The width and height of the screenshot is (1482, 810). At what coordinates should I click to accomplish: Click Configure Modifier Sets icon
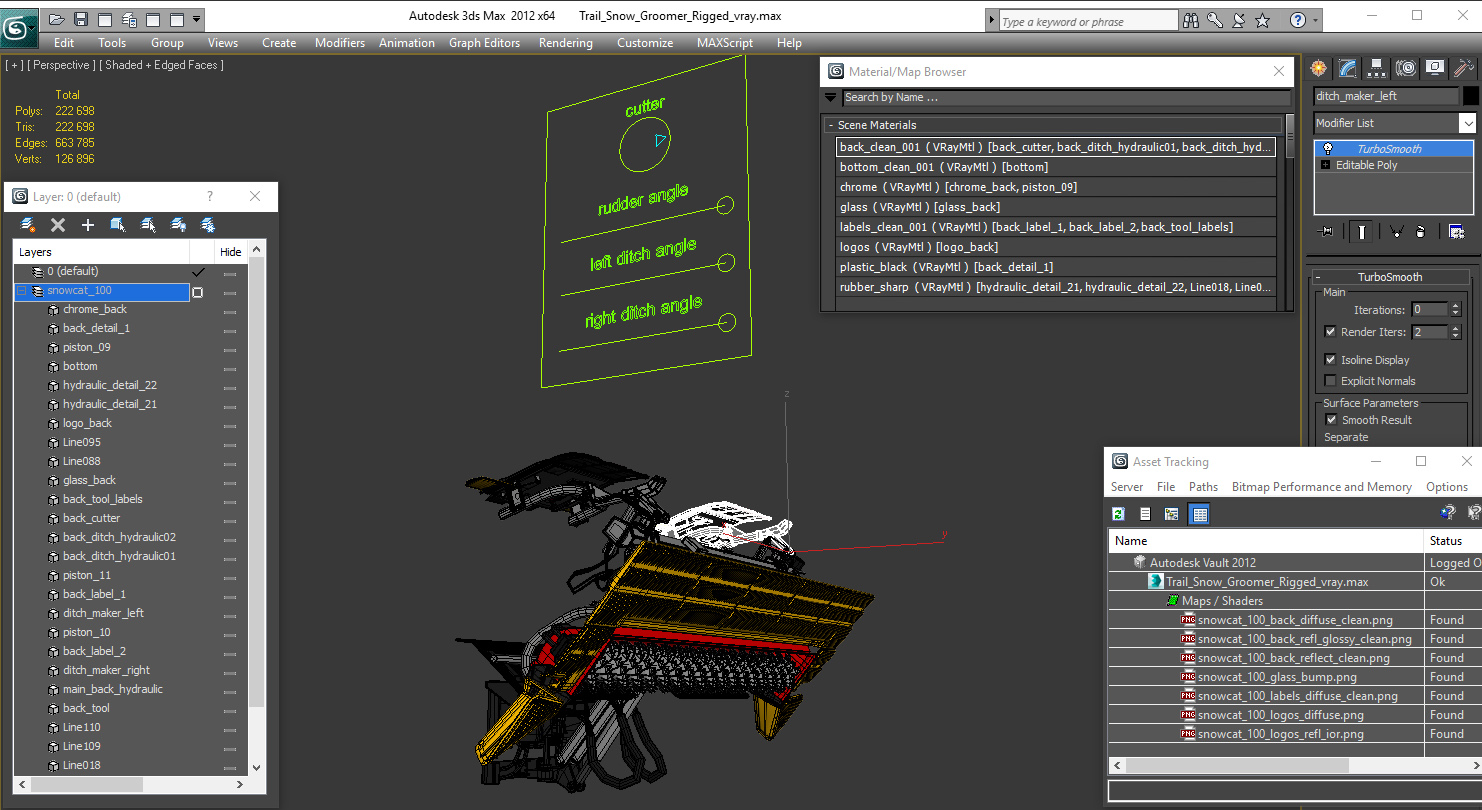pyautogui.click(x=1456, y=232)
